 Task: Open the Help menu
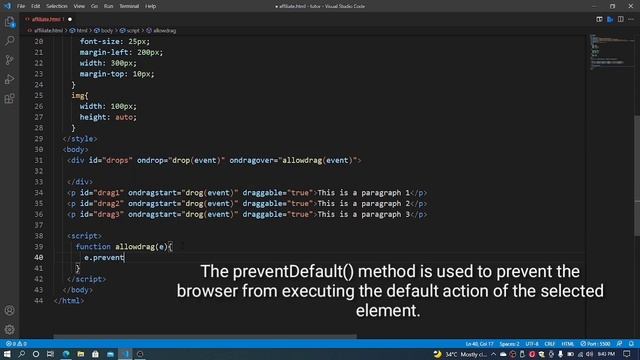tap(151, 6)
